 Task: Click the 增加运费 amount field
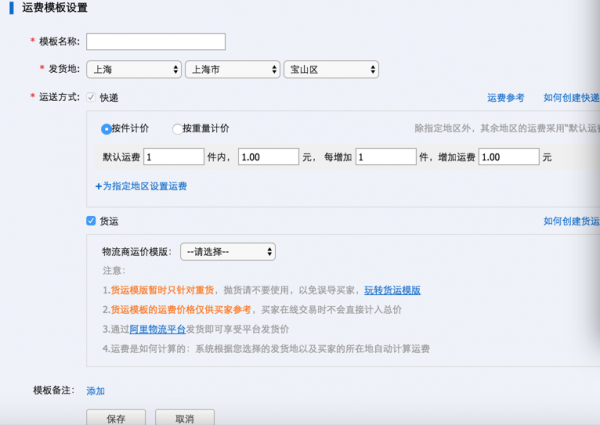[x=508, y=157]
